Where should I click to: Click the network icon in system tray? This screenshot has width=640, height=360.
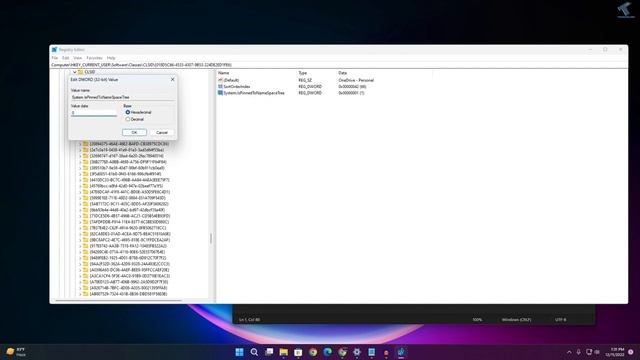pos(589,352)
